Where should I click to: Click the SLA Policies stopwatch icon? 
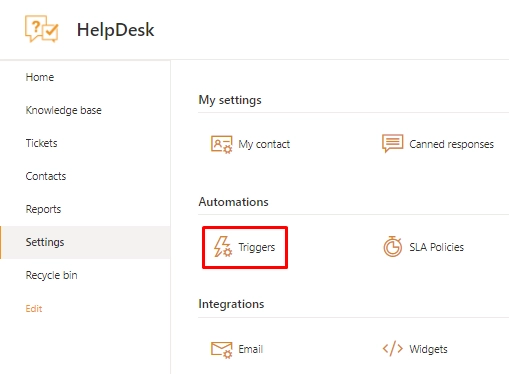click(393, 247)
